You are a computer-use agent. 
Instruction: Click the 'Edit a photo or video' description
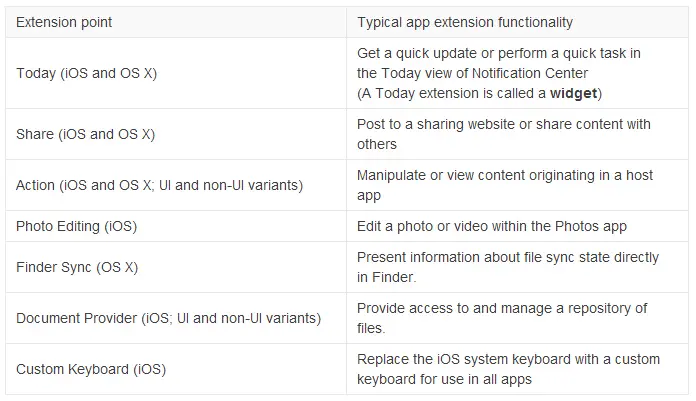491,226
